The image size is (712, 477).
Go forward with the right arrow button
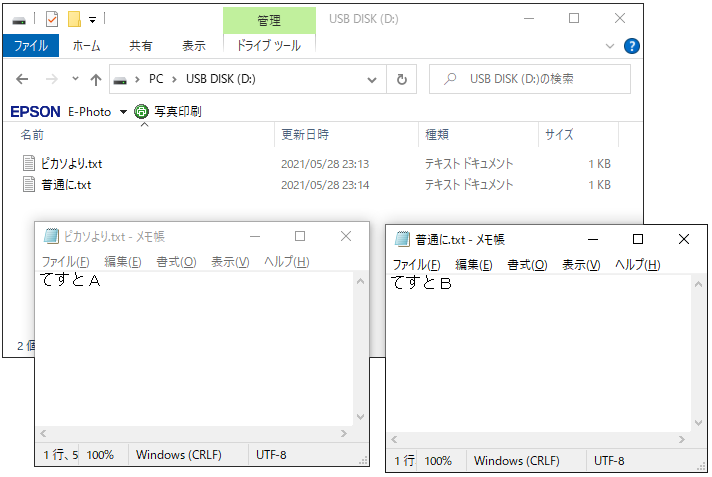pos(52,79)
